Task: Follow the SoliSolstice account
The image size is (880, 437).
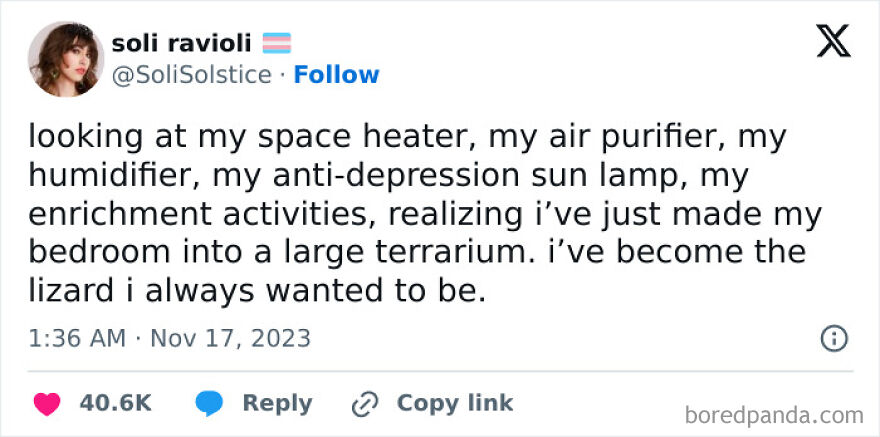Action: (337, 75)
